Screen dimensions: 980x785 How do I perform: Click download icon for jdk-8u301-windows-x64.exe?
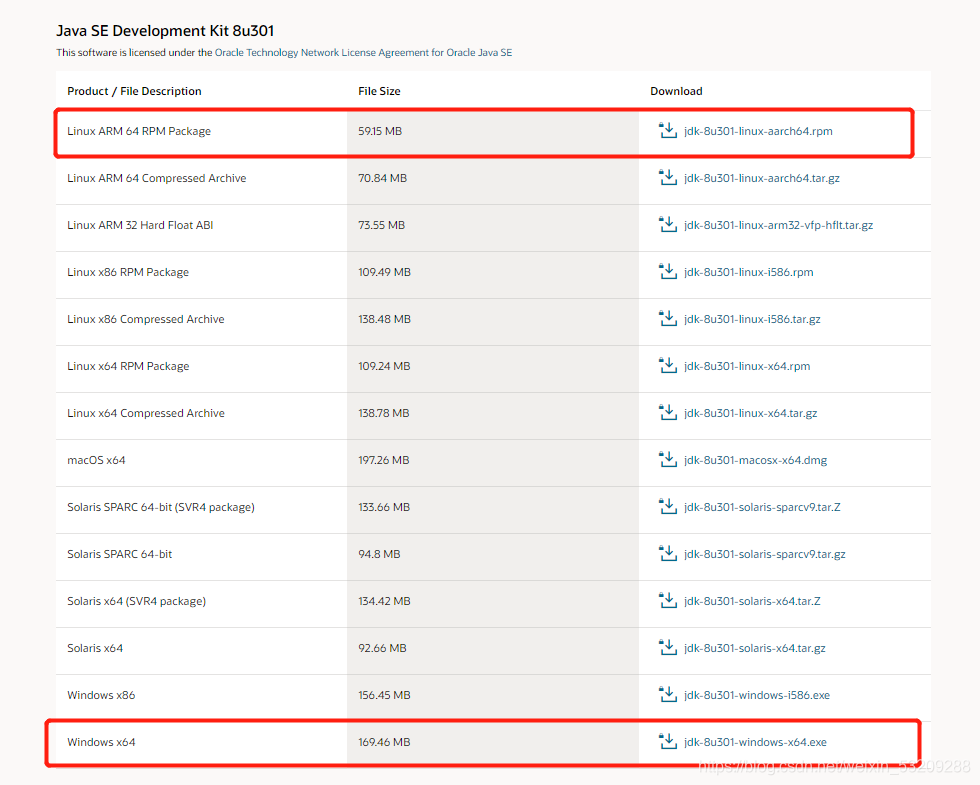[x=668, y=741]
